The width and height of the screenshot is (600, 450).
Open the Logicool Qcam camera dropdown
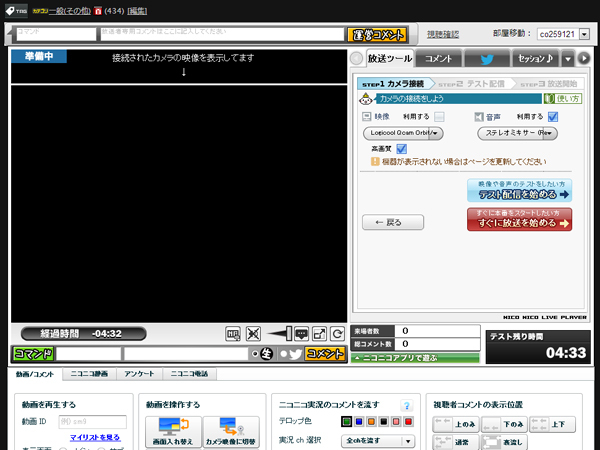(x=403, y=132)
